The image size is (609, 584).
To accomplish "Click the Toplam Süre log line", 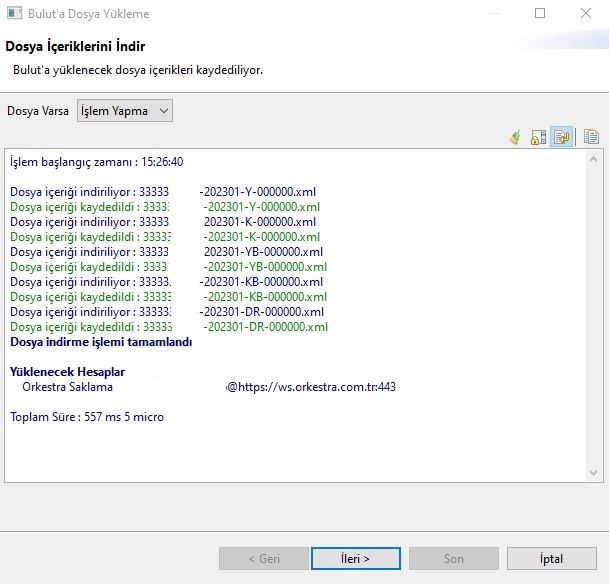I will click(x=87, y=417).
